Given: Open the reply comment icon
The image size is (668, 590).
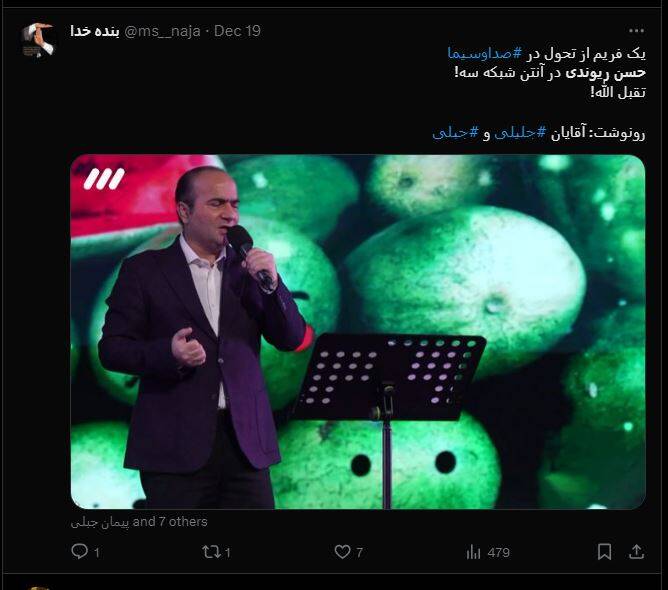Looking at the screenshot, I should tap(79, 552).
